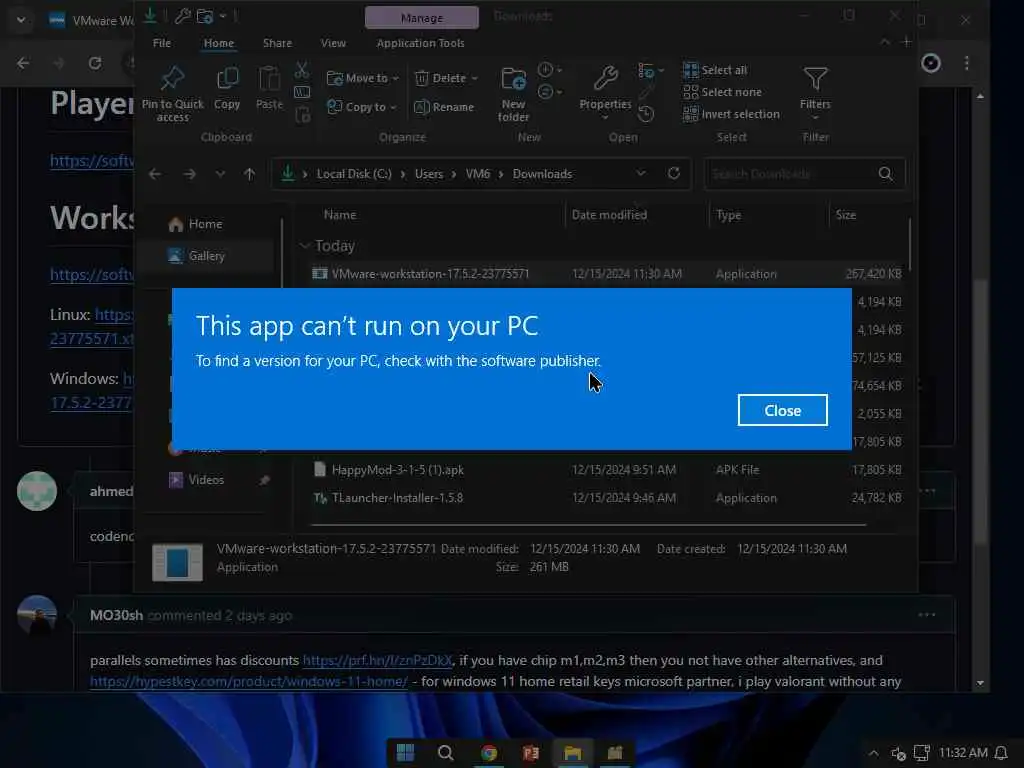Open Windows Start menu

406,753
